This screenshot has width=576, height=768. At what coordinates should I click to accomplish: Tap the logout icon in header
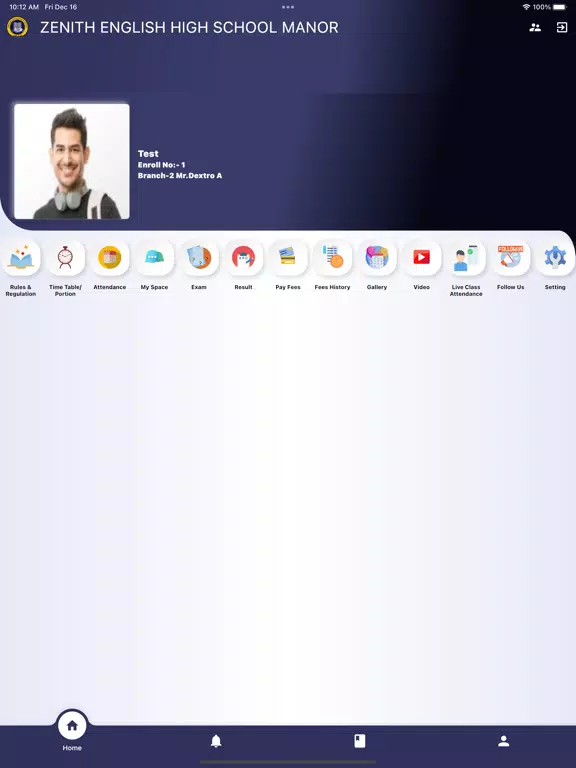point(562,27)
